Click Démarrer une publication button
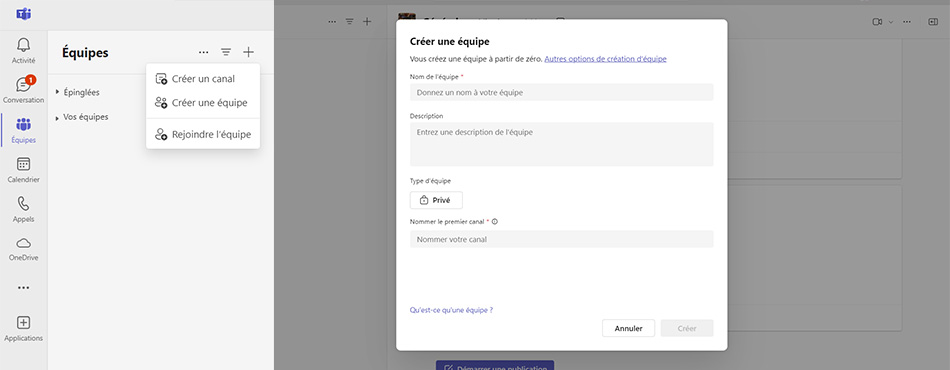 (495, 366)
